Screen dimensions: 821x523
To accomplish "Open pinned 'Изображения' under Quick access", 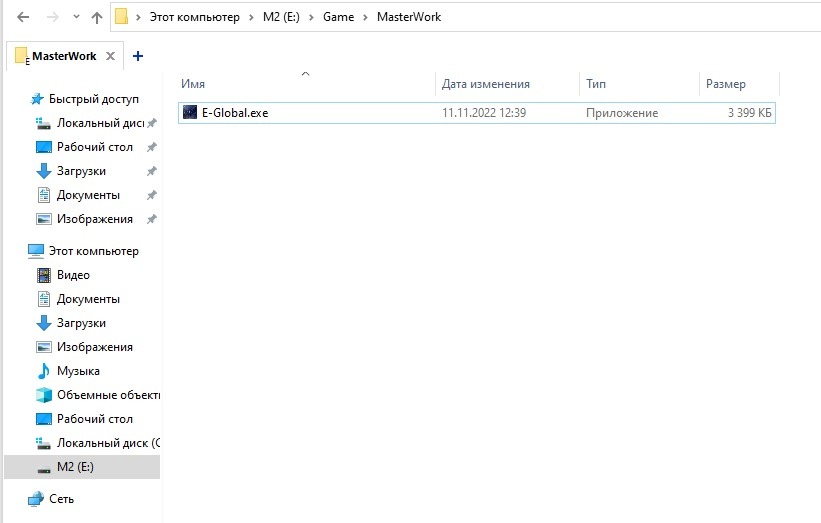I will pyautogui.click(x=94, y=219).
